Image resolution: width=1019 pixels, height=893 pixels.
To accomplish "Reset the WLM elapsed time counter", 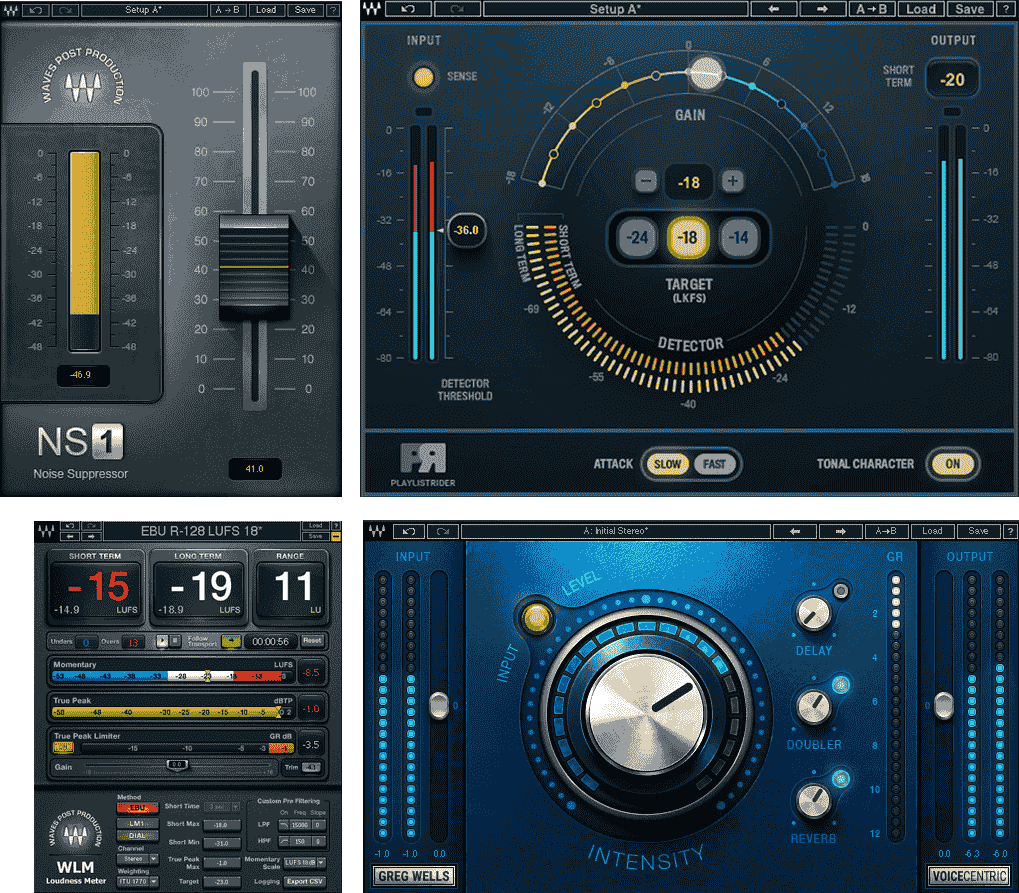I will click(313, 640).
